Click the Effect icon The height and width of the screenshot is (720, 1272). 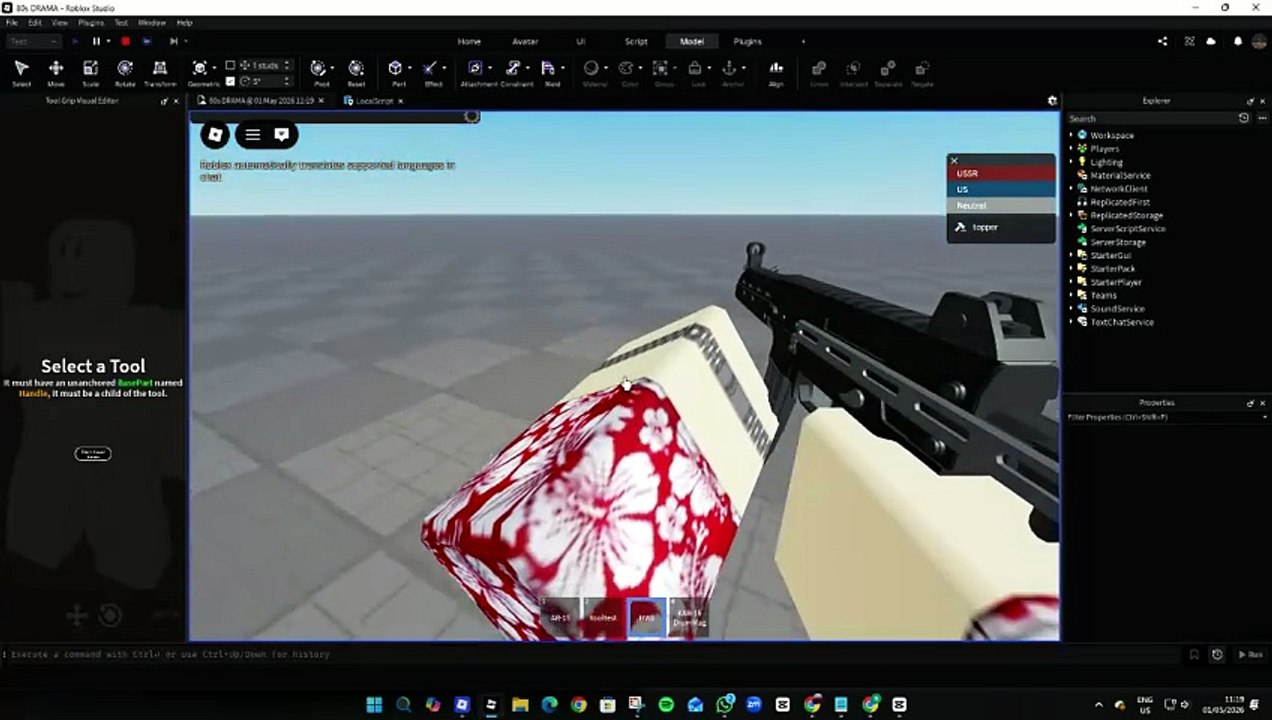(430, 69)
